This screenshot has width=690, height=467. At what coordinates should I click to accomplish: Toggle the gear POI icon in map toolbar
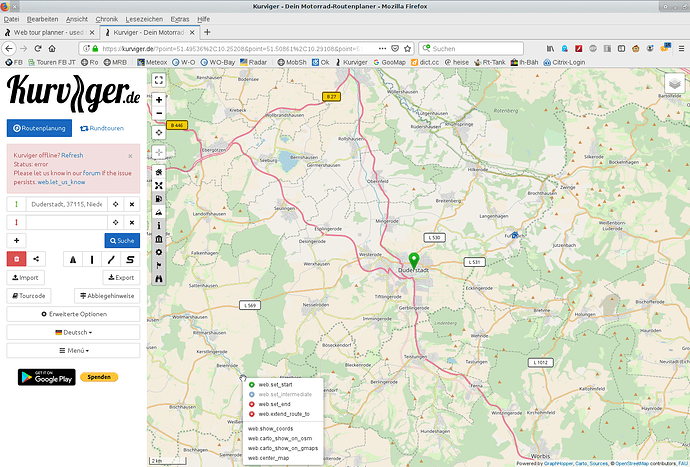[x=159, y=252]
